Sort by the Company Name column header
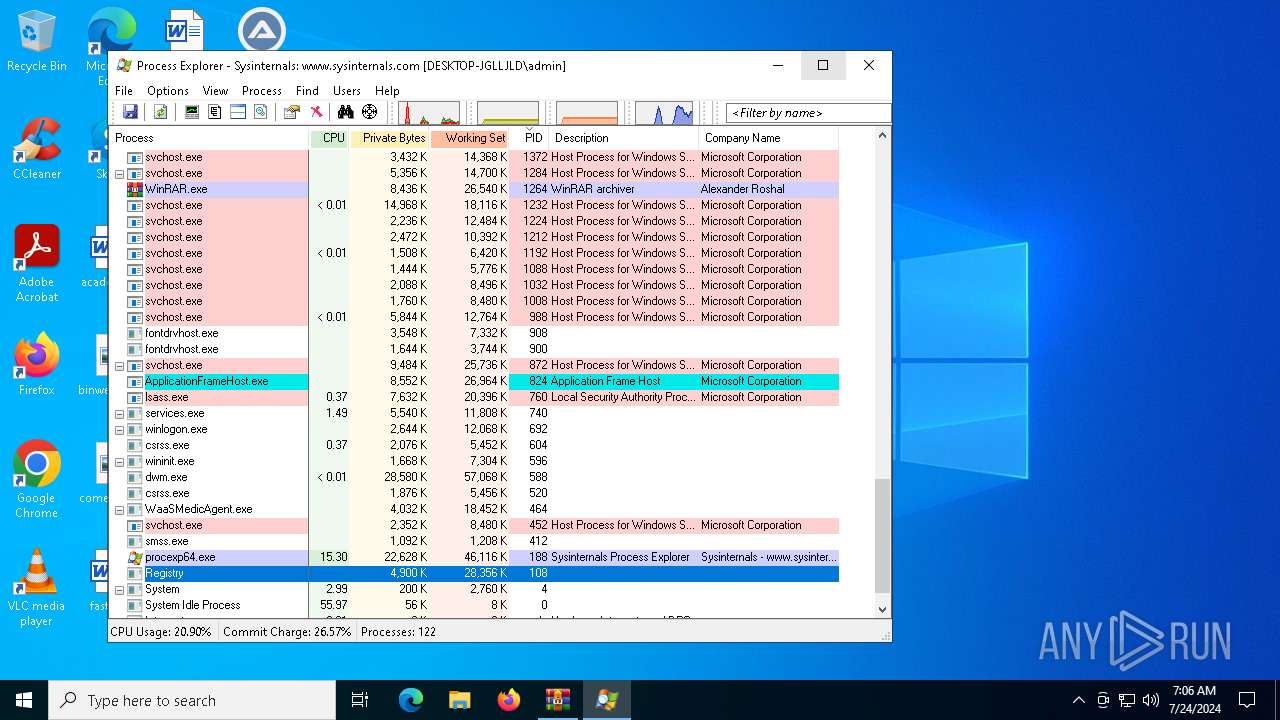 click(768, 138)
